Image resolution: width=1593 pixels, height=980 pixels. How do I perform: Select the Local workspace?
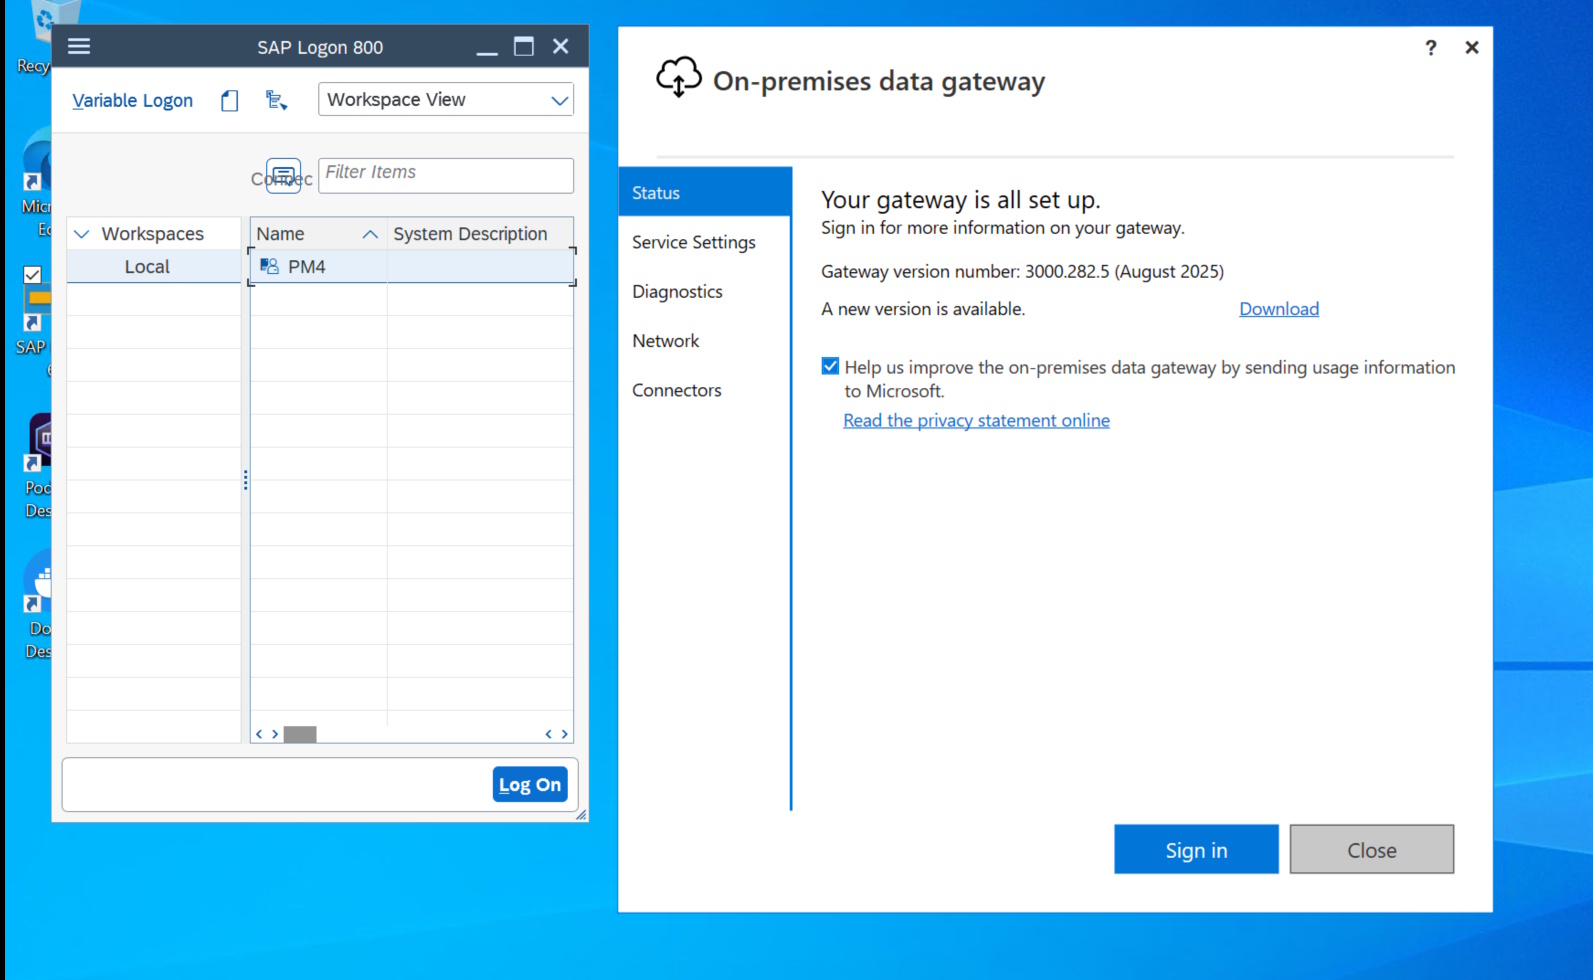[x=154, y=266]
